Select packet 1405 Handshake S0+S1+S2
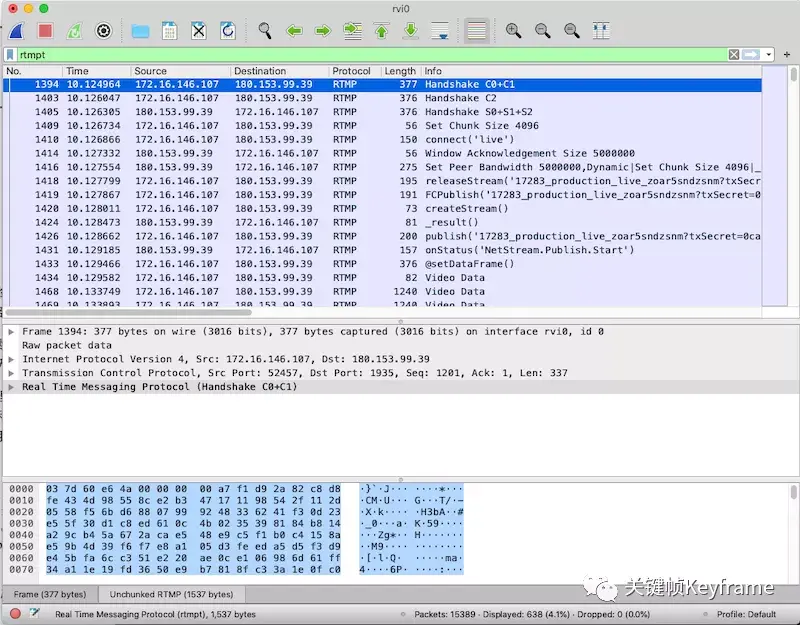 click(x=383, y=112)
